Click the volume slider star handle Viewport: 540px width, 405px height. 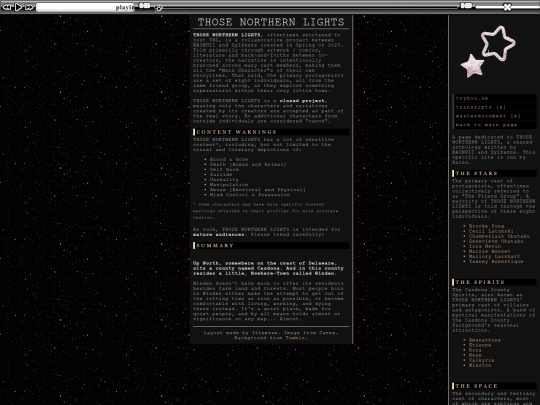[x=507, y=7]
